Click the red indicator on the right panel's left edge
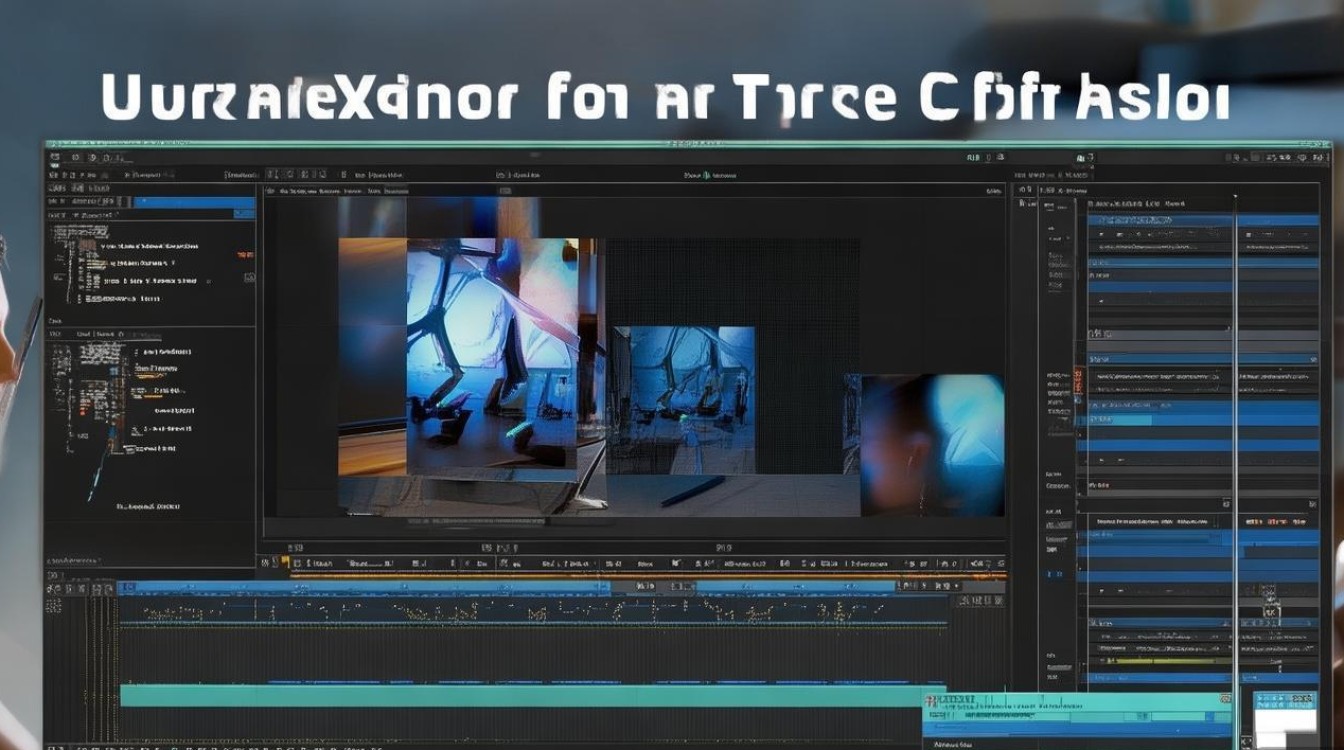The height and width of the screenshot is (750, 1344). click(x=1078, y=381)
